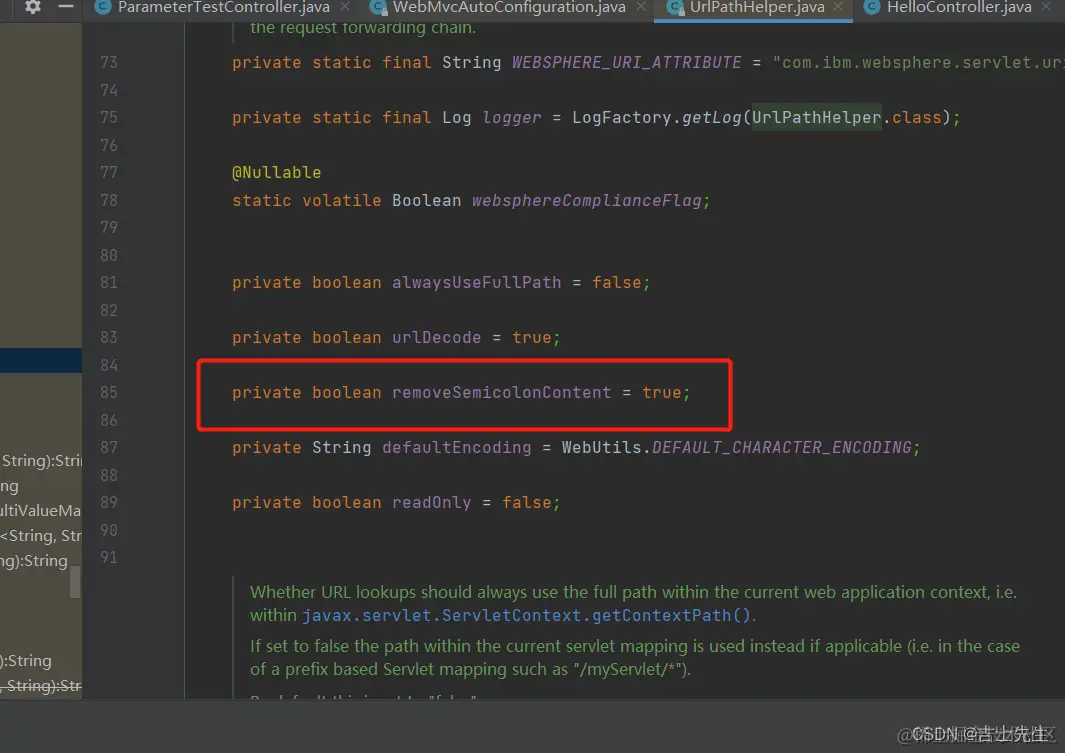Image resolution: width=1065 pixels, height=753 pixels.
Task: Click the UrlPathHelper.java file icon
Action: tap(675, 7)
